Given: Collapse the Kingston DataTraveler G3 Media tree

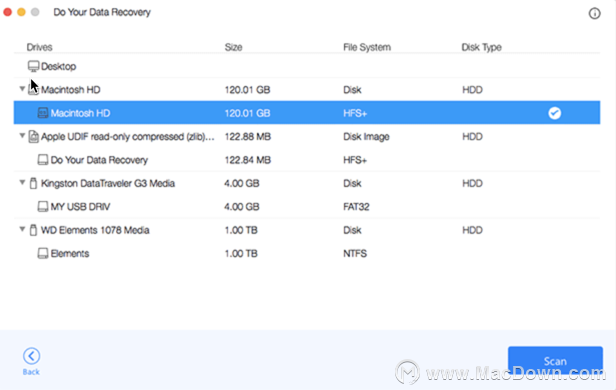Looking at the screenshot, I should 22,183.
